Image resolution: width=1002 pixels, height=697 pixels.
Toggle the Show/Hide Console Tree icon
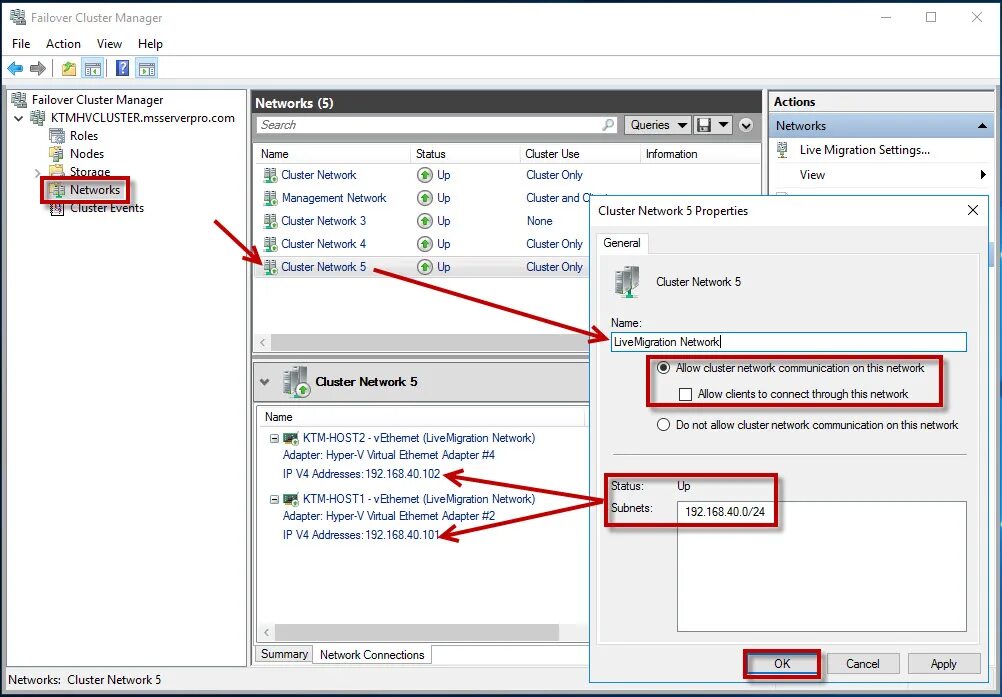(x=93, y=68)
